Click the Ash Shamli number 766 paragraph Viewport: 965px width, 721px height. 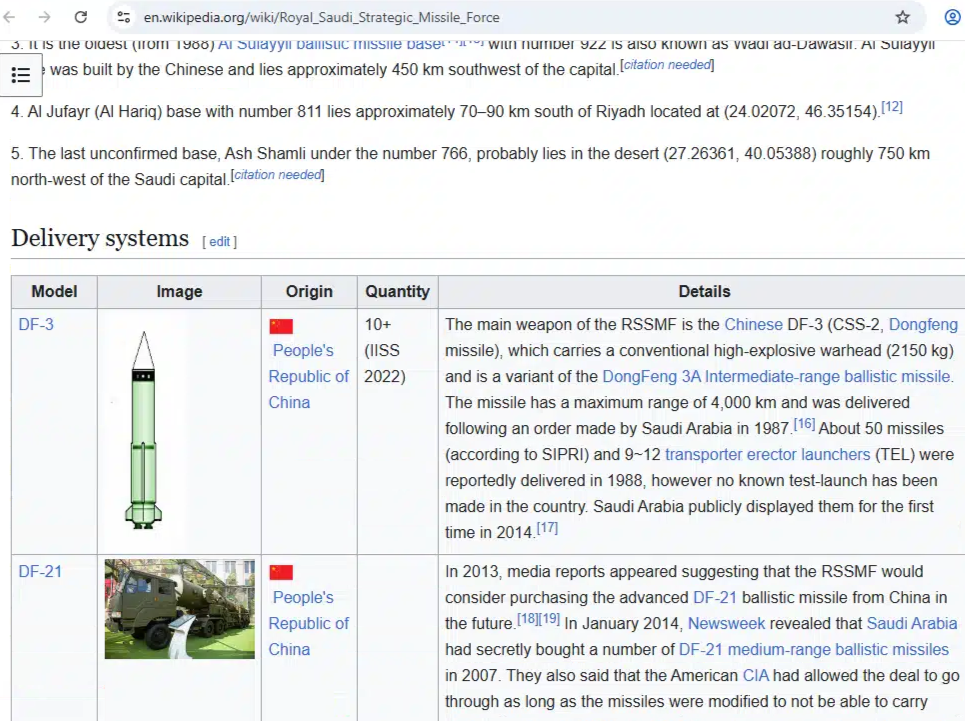[470, 166]
